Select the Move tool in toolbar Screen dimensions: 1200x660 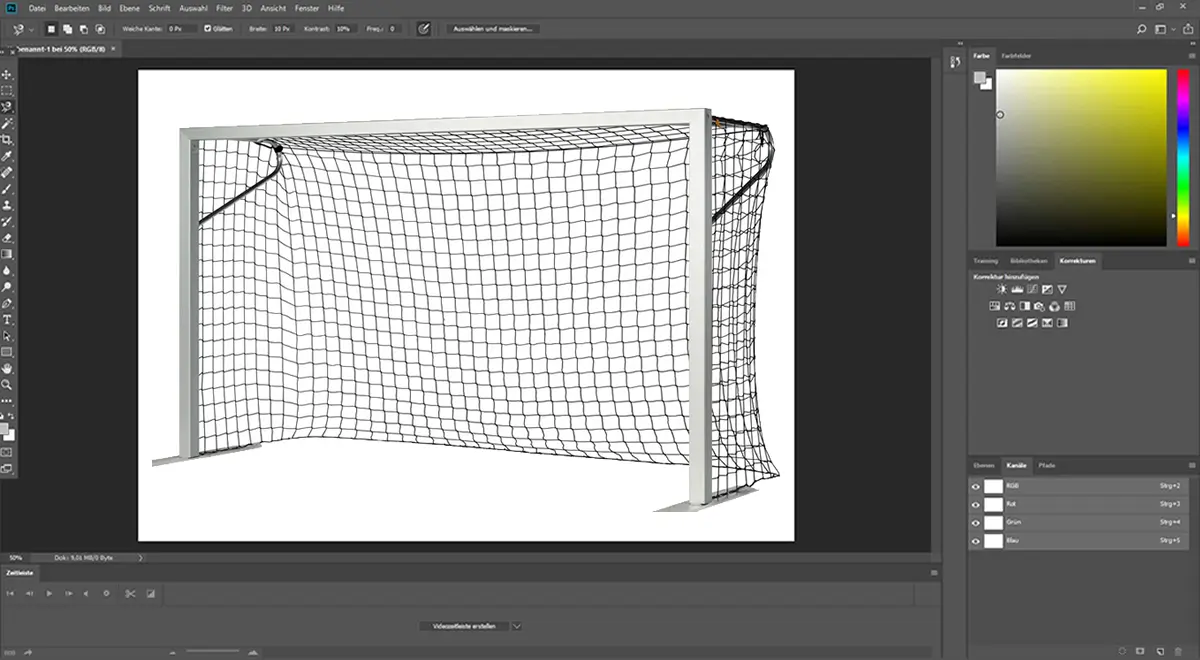(x=7, y=74)
